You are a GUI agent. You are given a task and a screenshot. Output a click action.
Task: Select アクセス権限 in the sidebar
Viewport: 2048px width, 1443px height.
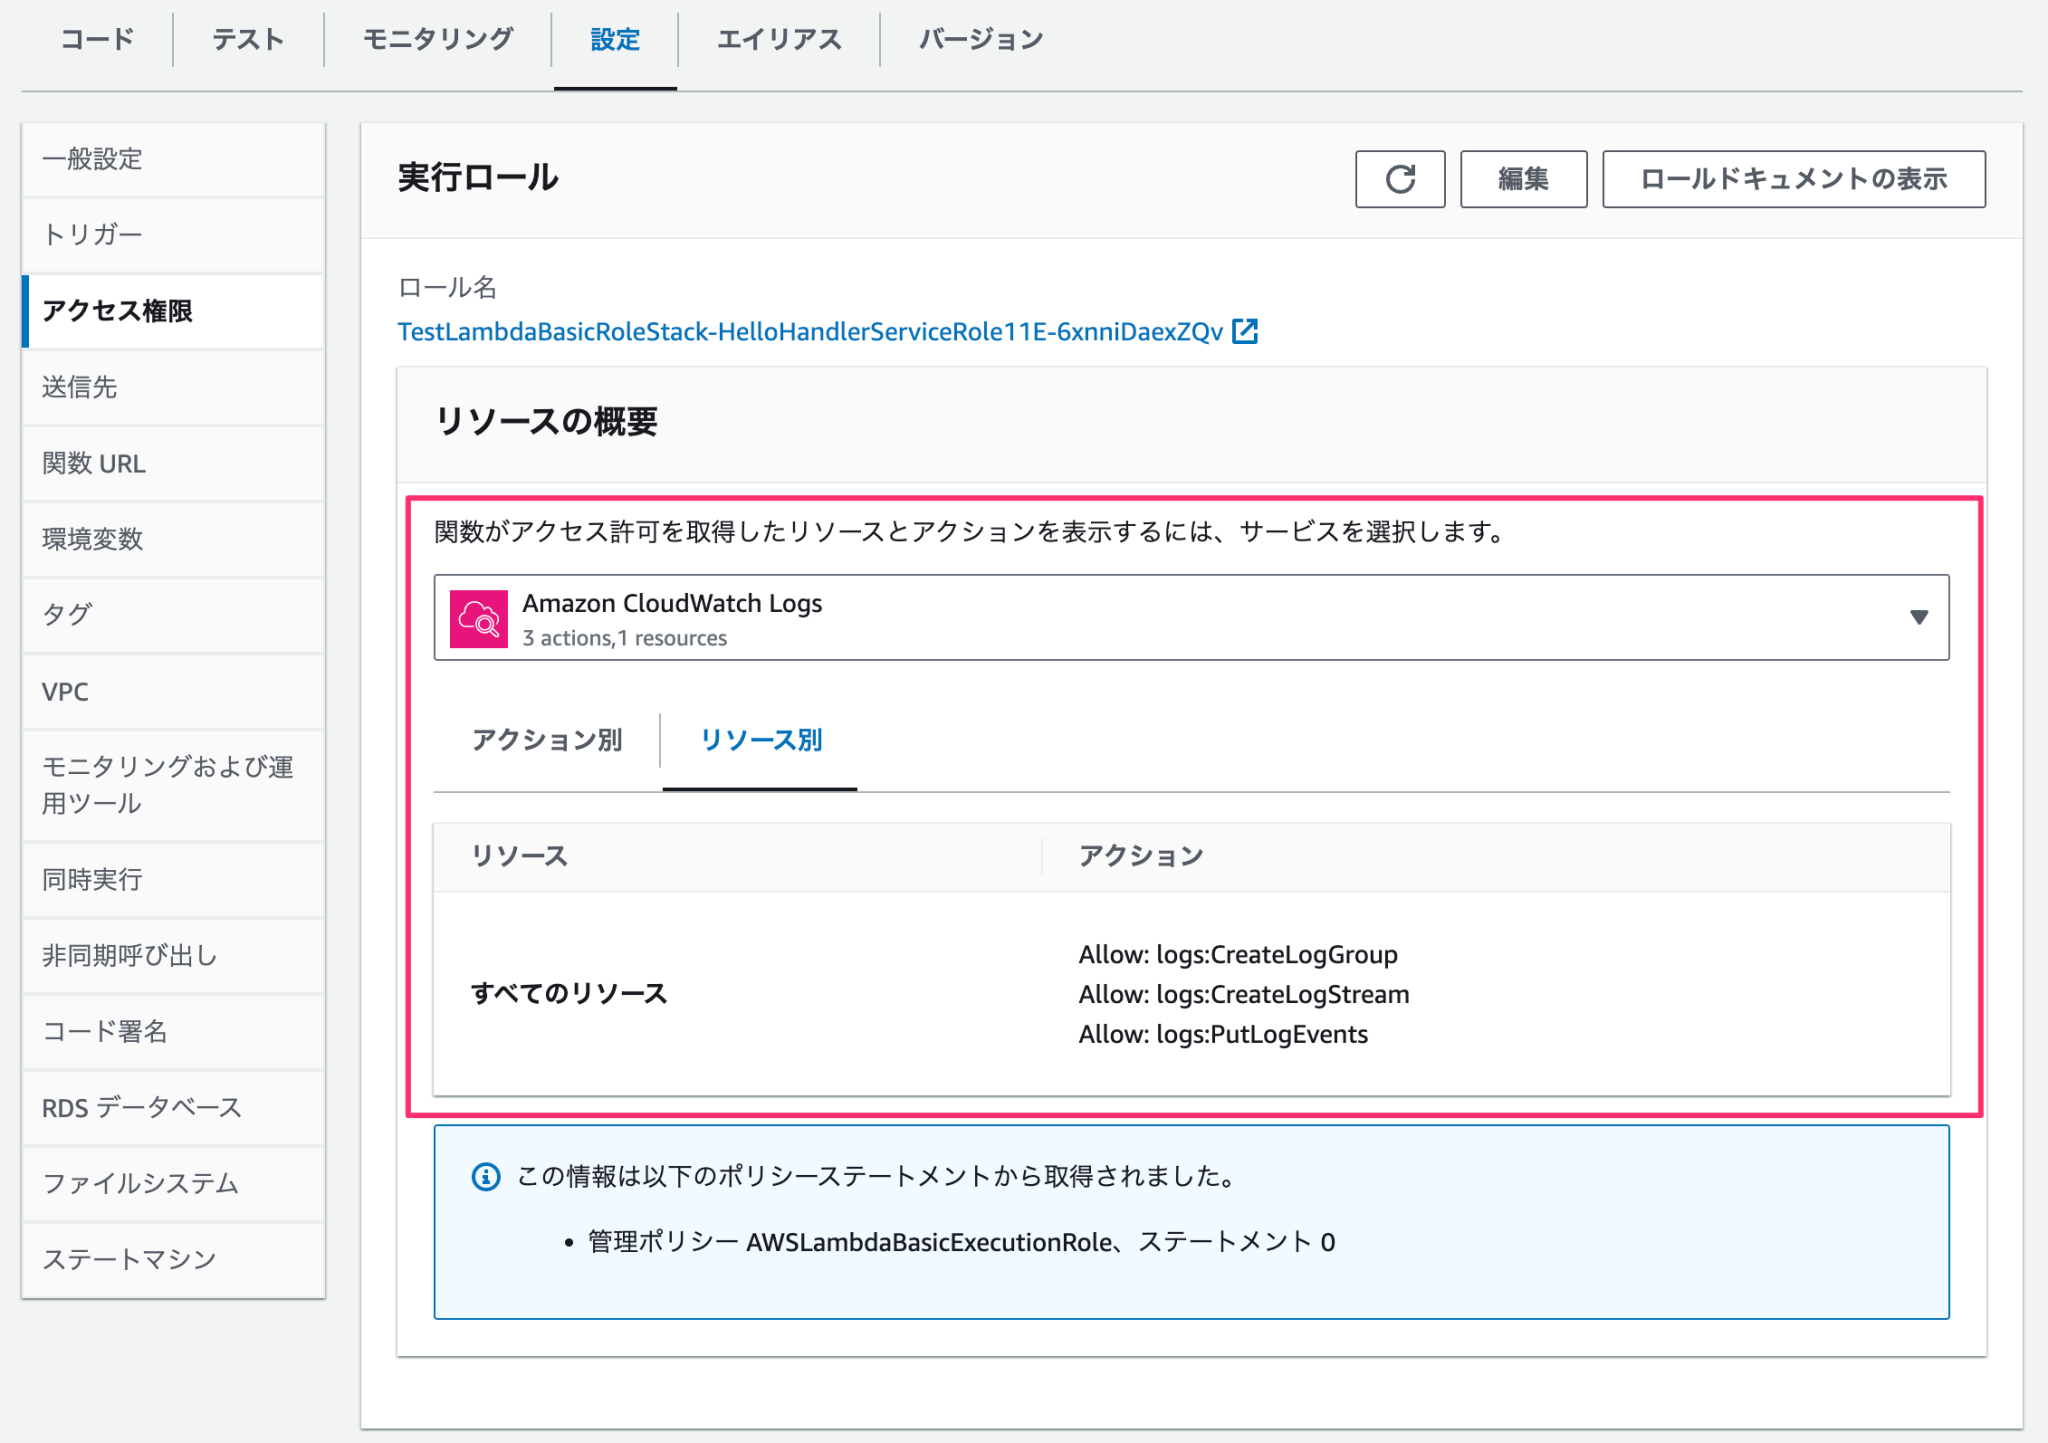(117, 311)
